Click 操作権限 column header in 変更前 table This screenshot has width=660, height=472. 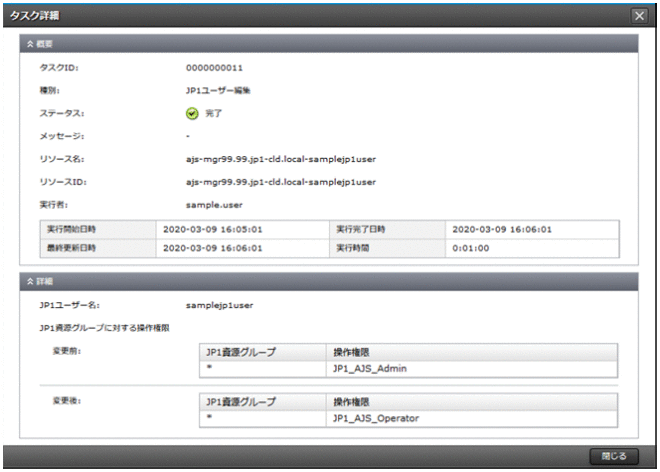[472, 352]
